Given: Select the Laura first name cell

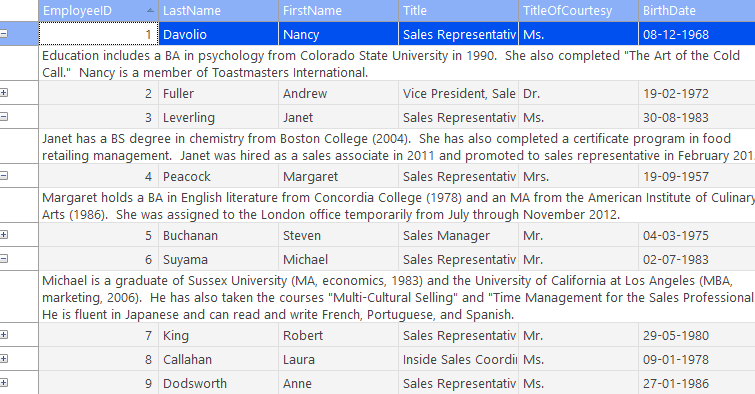Looking at the screenshot, I should pyautogui.click(x=338, y=359).
